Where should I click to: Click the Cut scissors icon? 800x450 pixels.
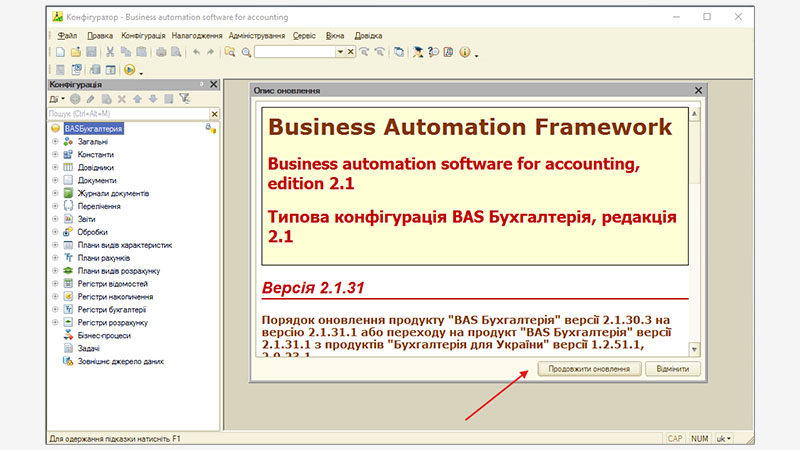[x=109, y=51]
